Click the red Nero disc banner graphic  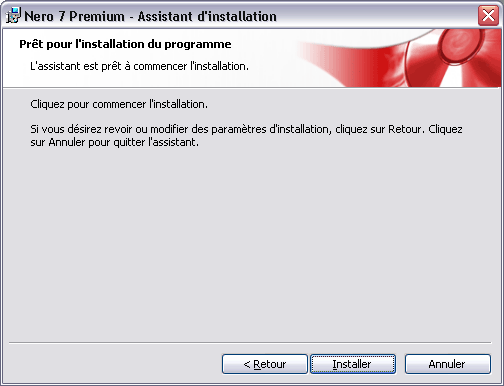coord(400,58)
